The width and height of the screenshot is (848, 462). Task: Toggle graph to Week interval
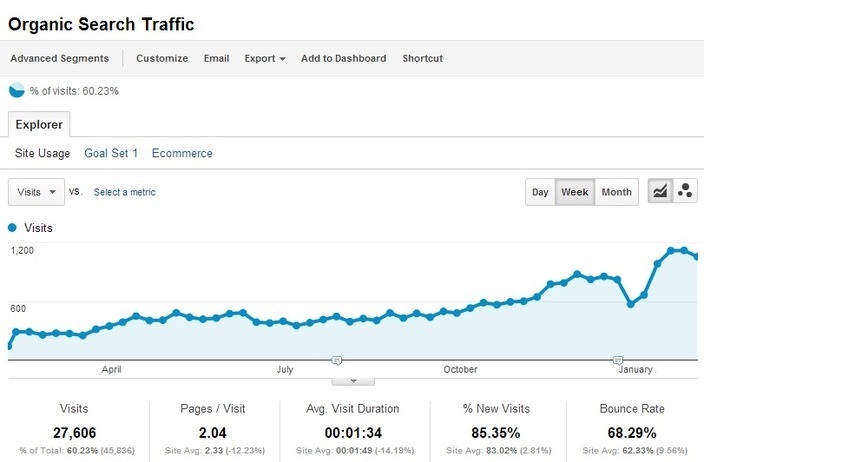574,192
